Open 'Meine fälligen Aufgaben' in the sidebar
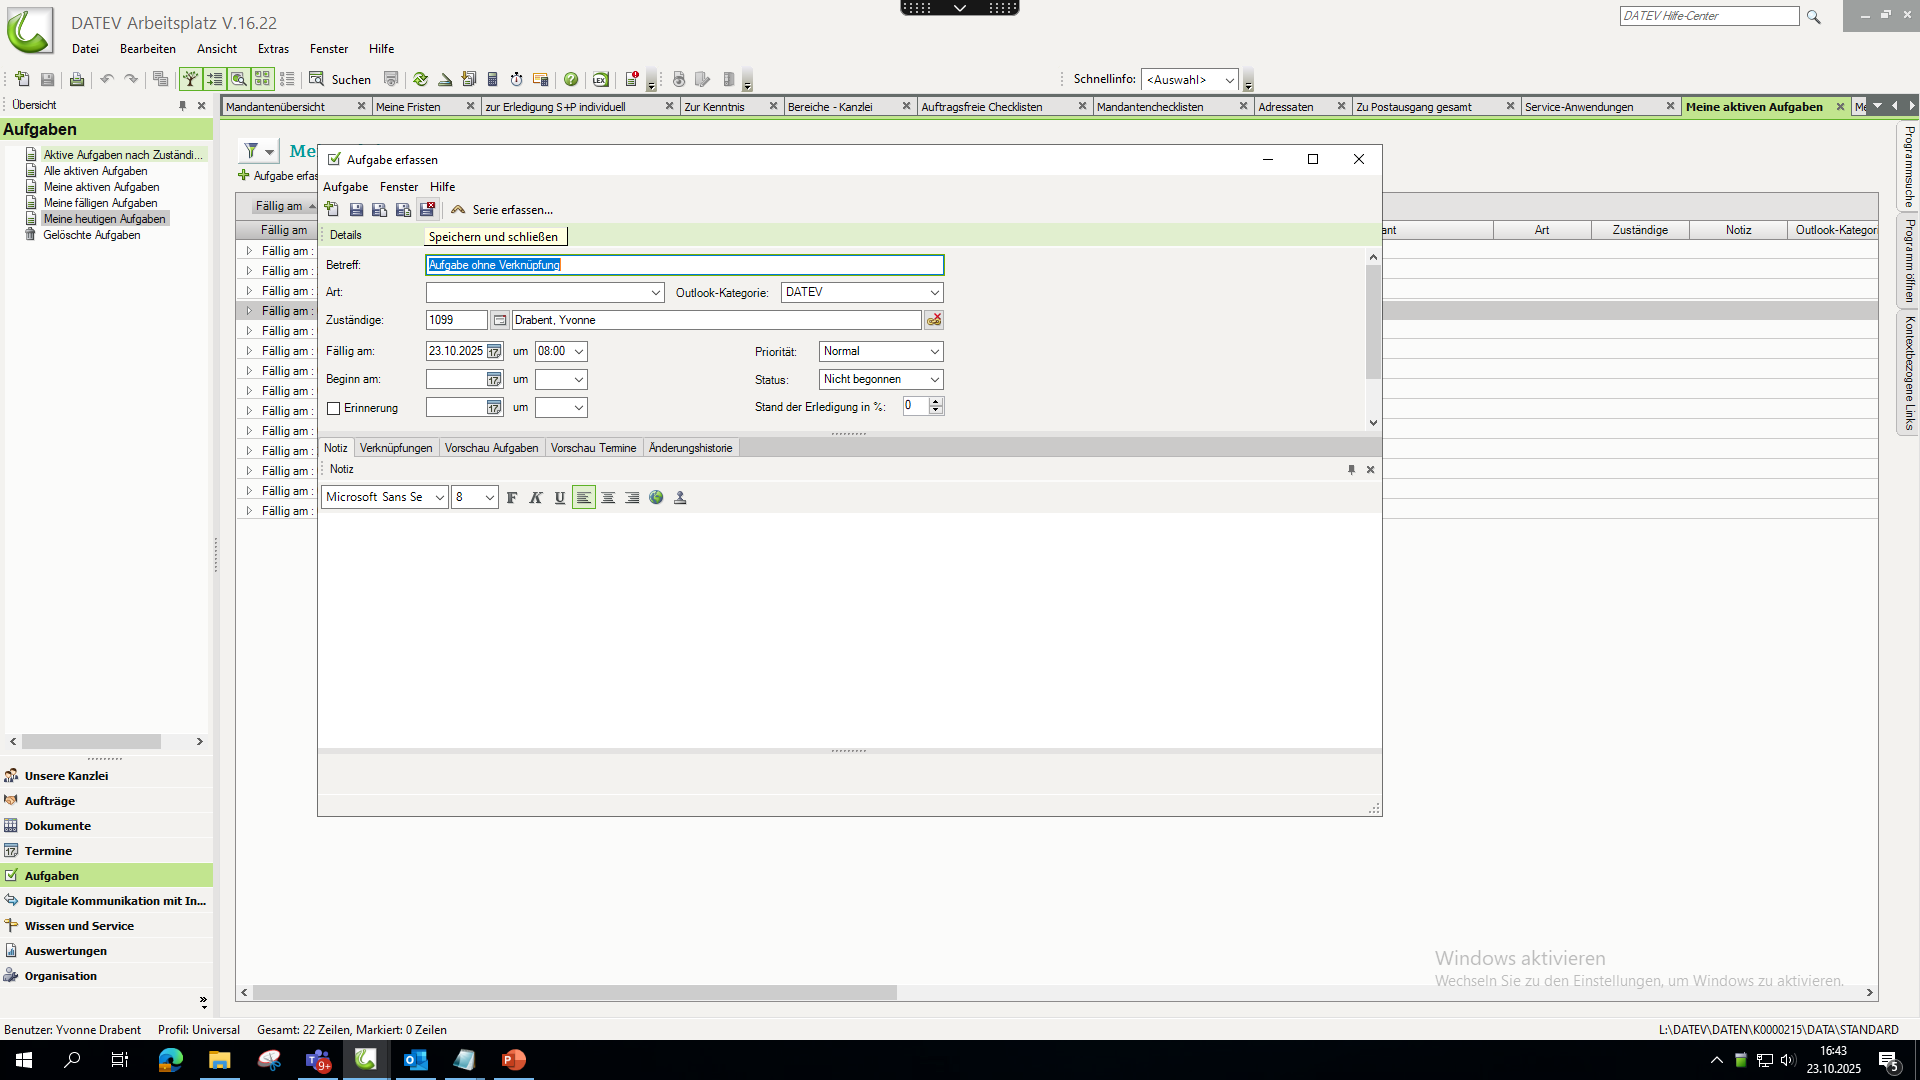Screen dimensions: 1920x1080 100,203
